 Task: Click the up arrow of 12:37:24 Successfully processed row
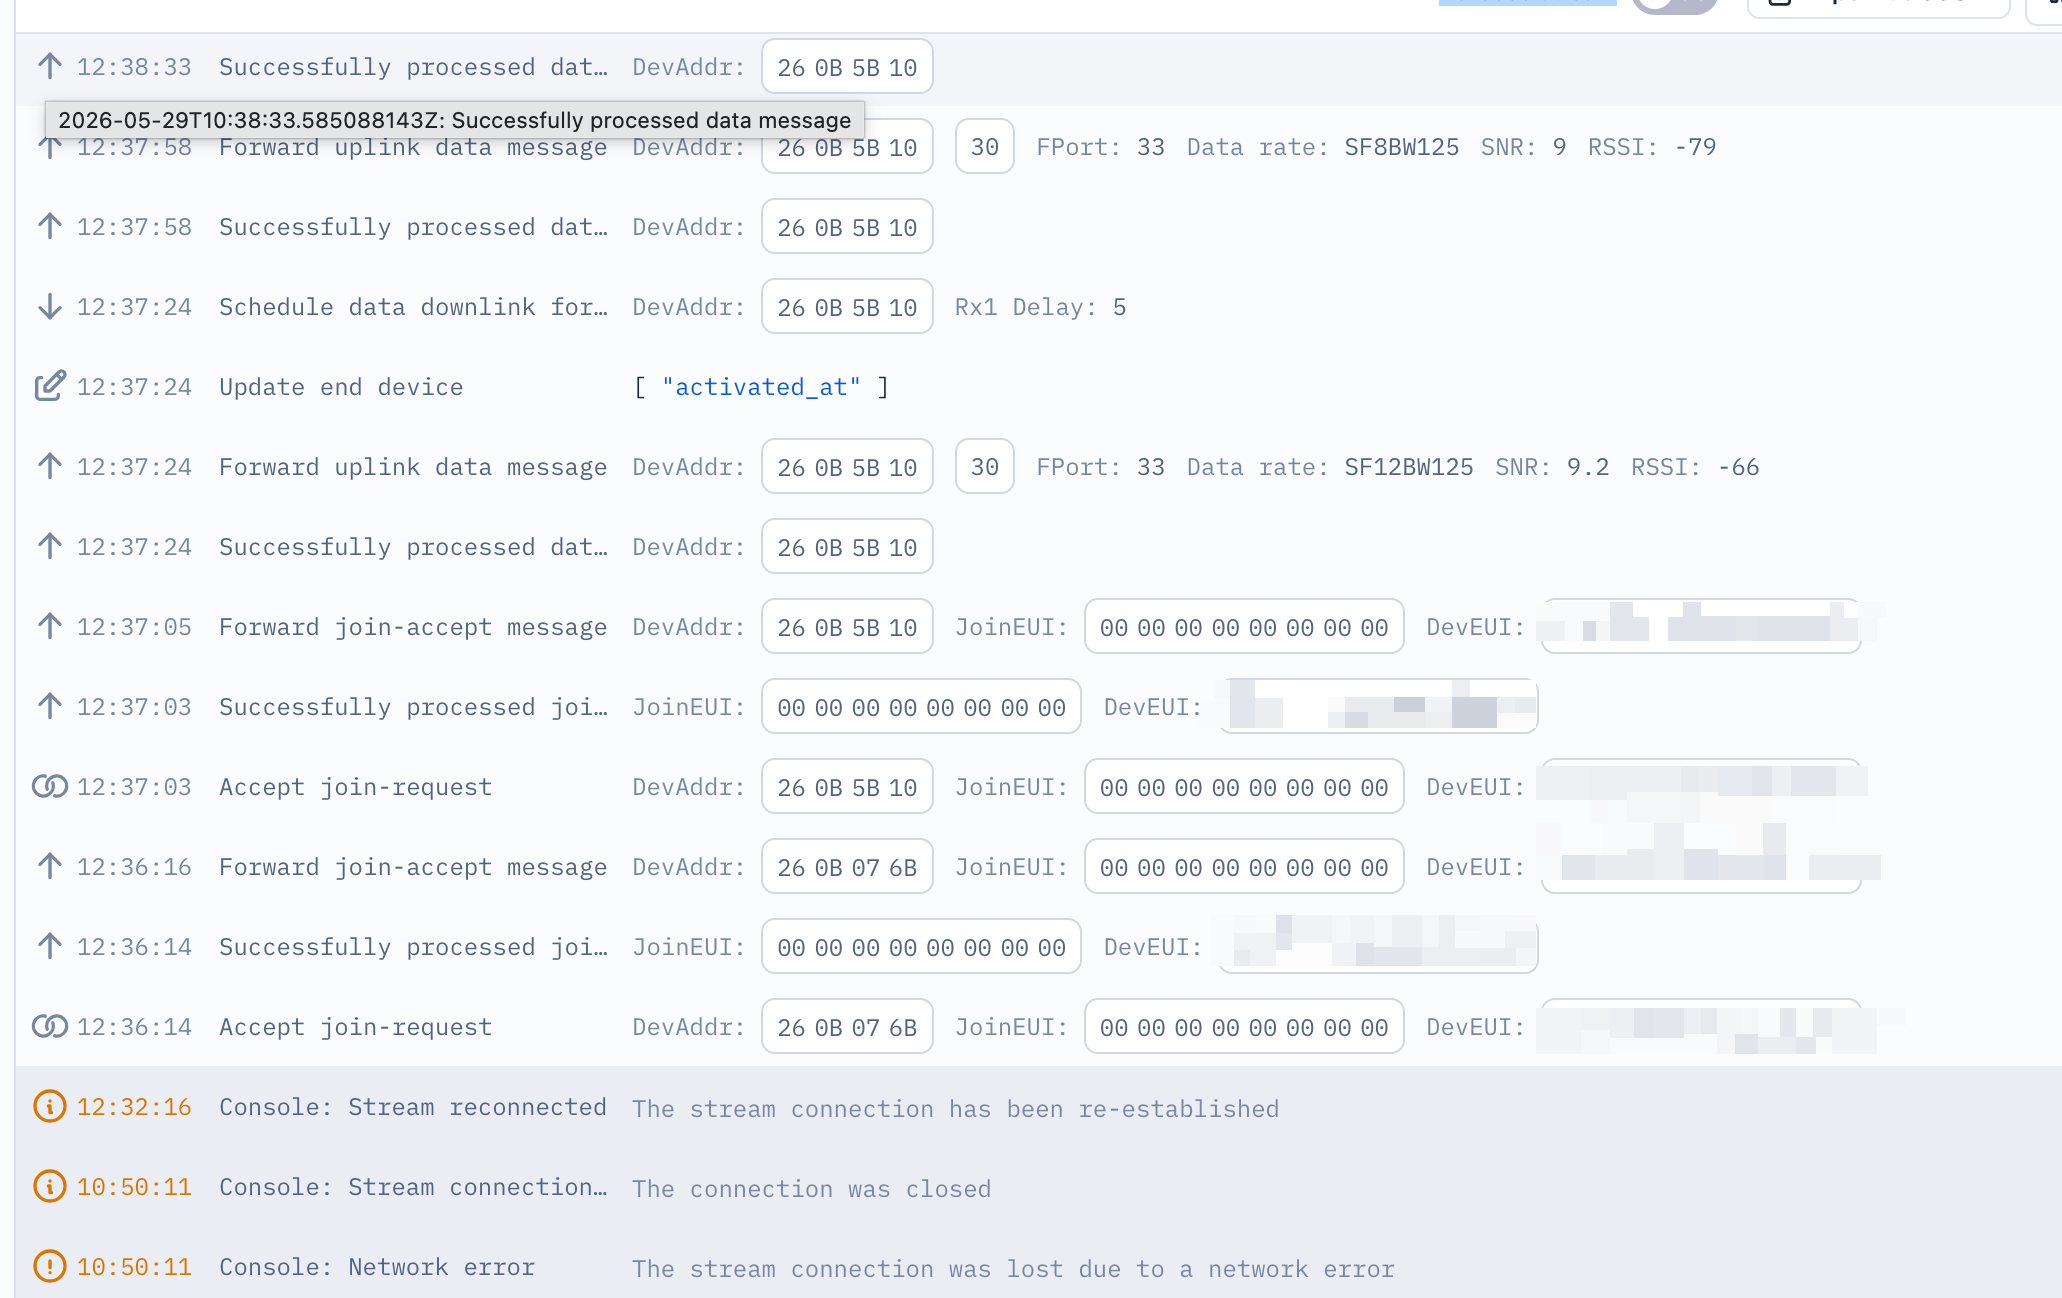(x=49, y=546)
